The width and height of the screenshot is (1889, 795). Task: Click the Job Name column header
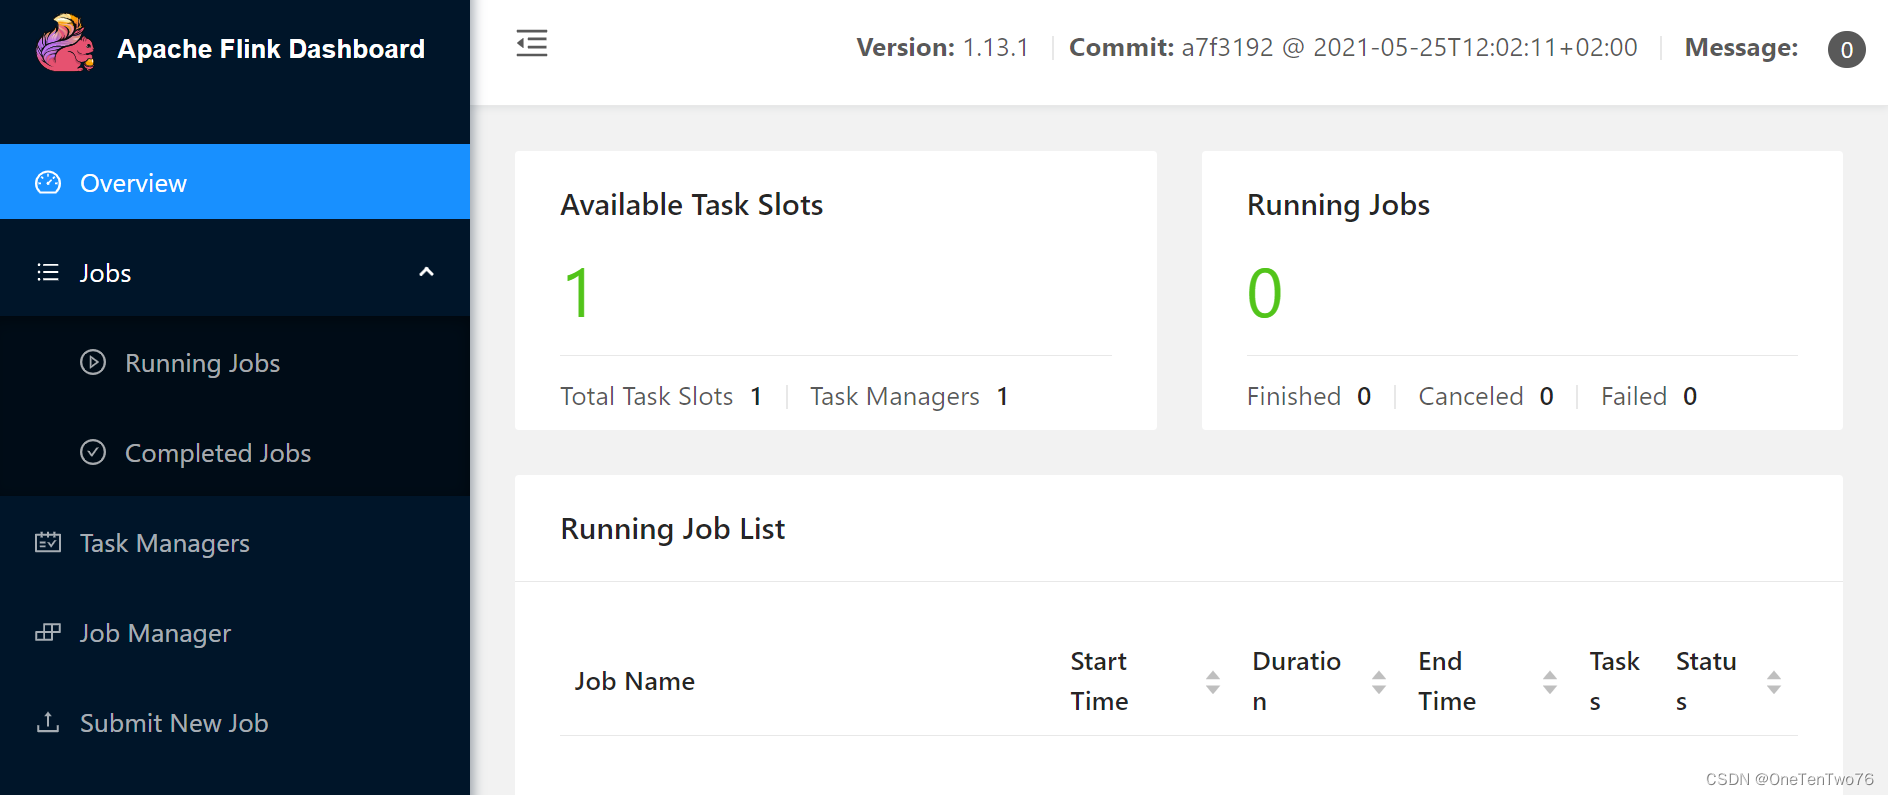[x=634, y=681]
